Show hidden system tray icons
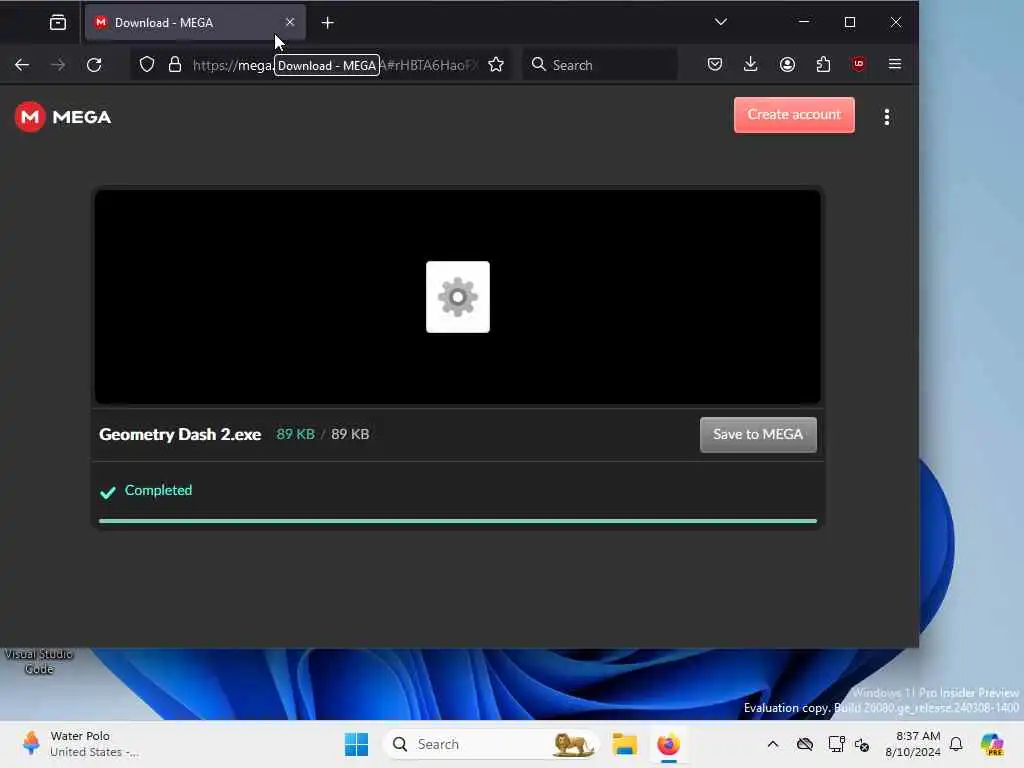This screenshot has width=1024, height=768. point(773,744)
